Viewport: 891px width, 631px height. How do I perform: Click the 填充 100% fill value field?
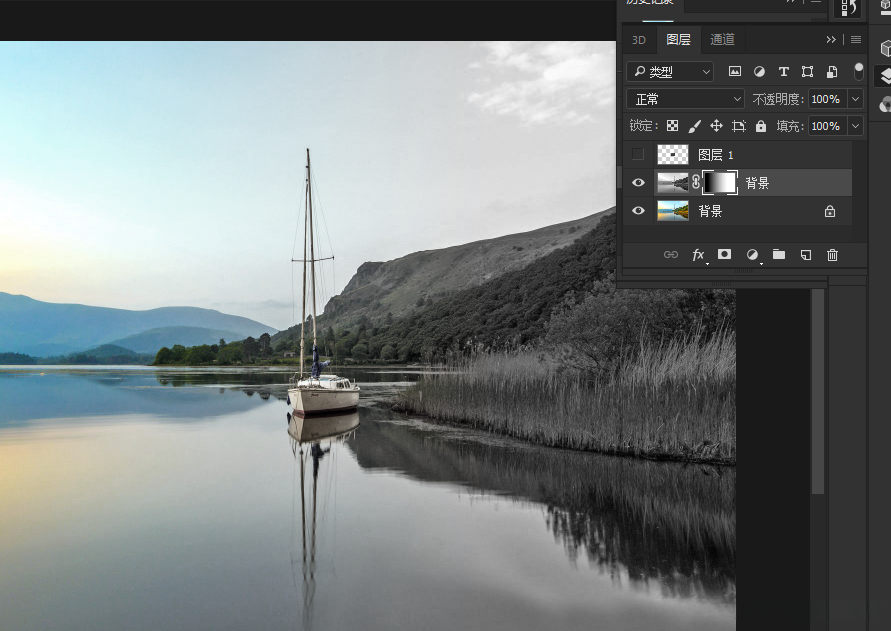click(x=827, y=126)
